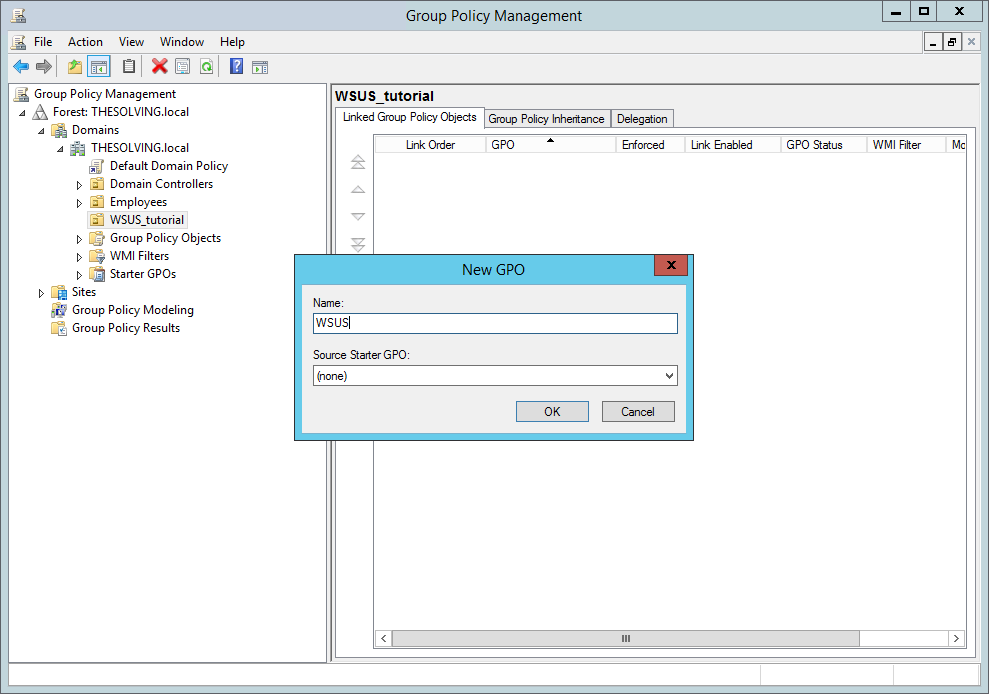Open the Source Starter GPO dropdown
989x694 pixels.
click(495, 376)
